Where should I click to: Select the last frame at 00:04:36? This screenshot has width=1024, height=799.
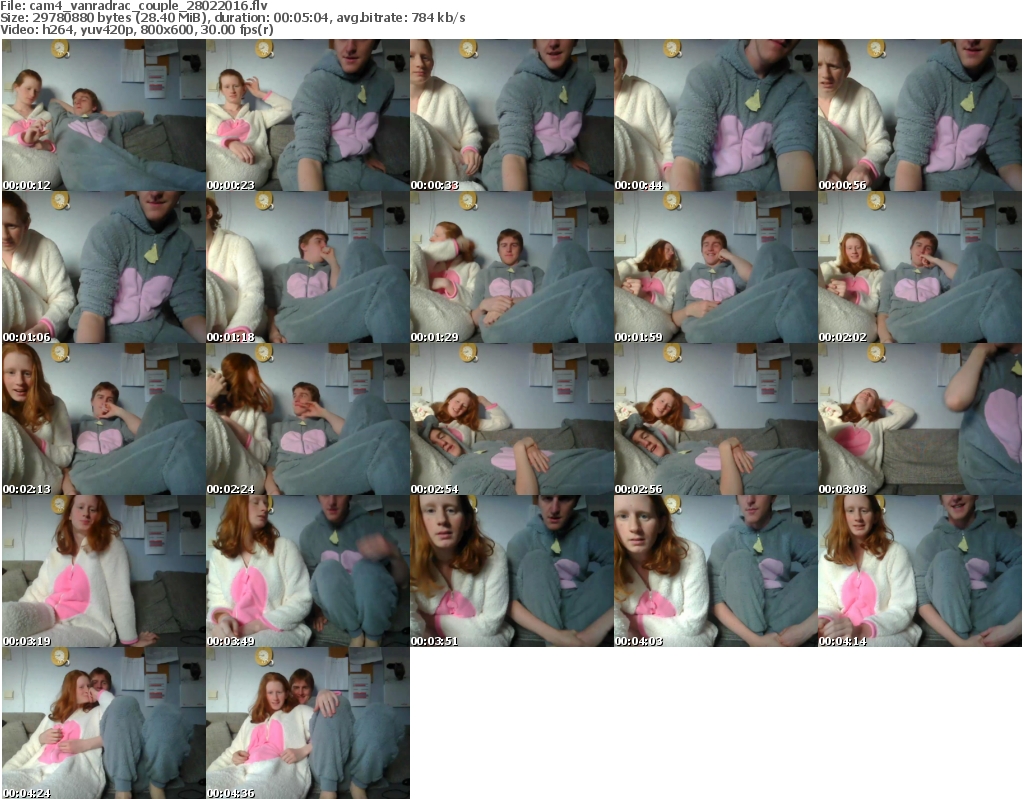click(x=308, y=723)
